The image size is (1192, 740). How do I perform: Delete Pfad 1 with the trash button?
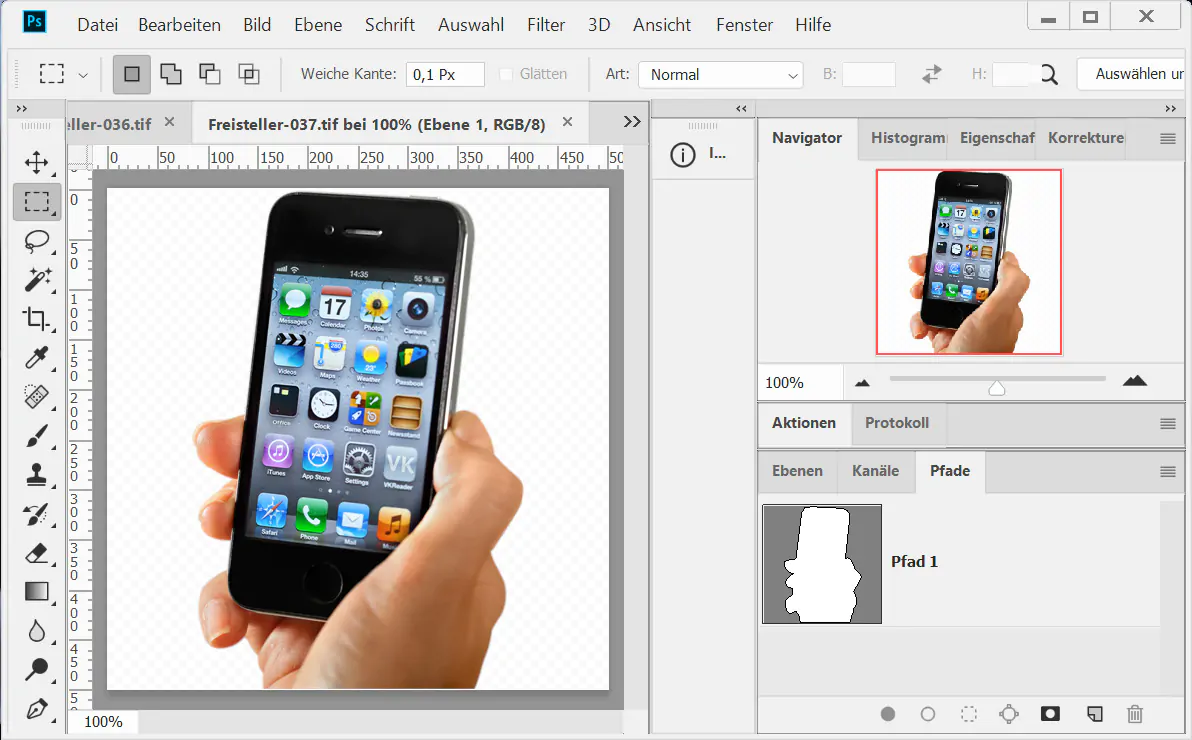coord(1135,714)
